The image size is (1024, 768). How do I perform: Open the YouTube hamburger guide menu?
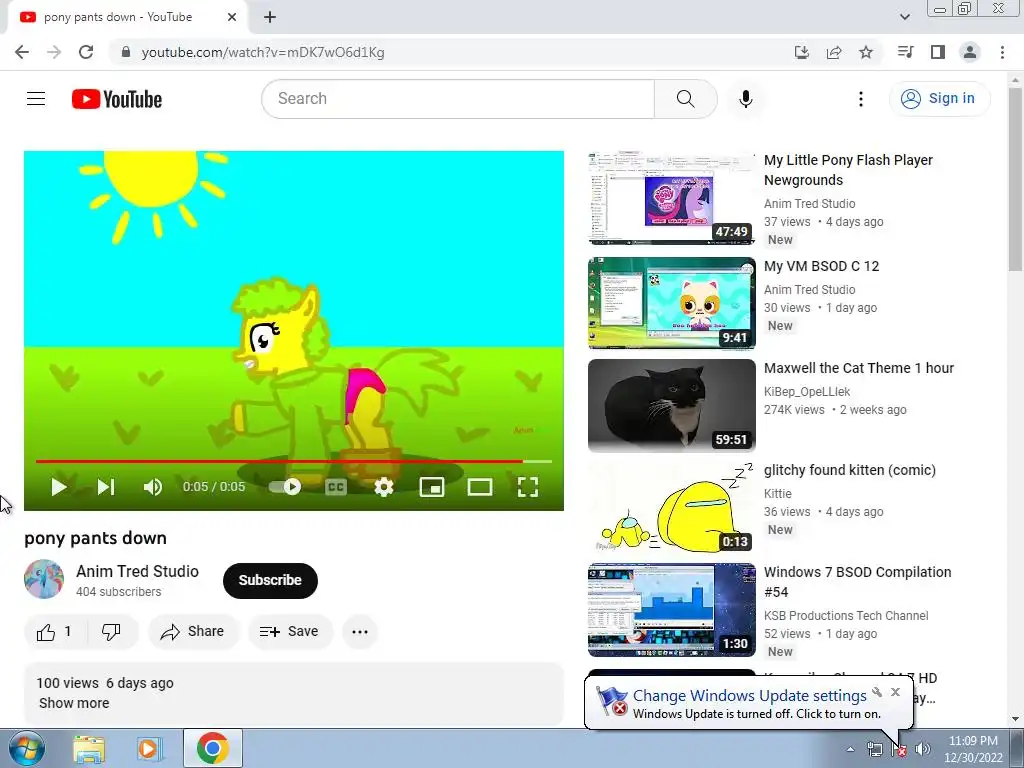click(x=36, y=99)
